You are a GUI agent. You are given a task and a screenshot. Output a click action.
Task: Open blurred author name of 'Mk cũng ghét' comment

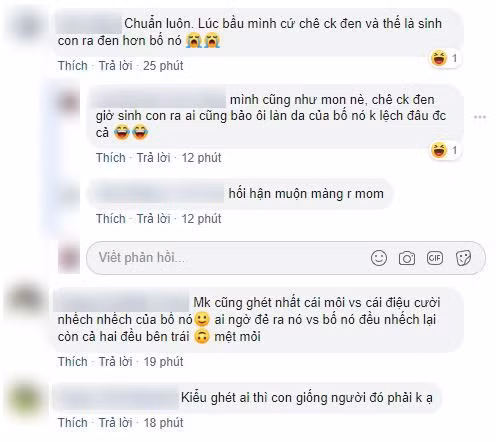tap(123, 303)
